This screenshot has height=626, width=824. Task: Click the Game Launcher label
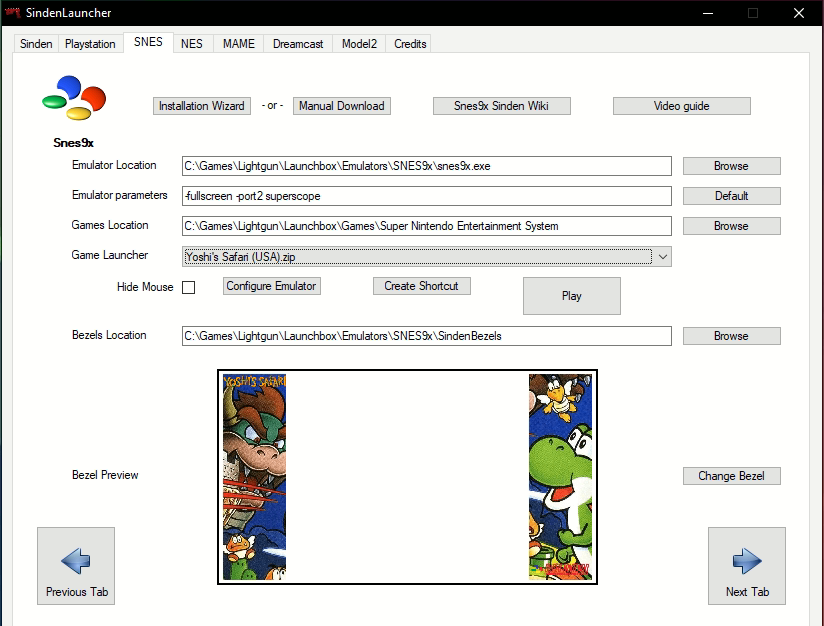110,255
